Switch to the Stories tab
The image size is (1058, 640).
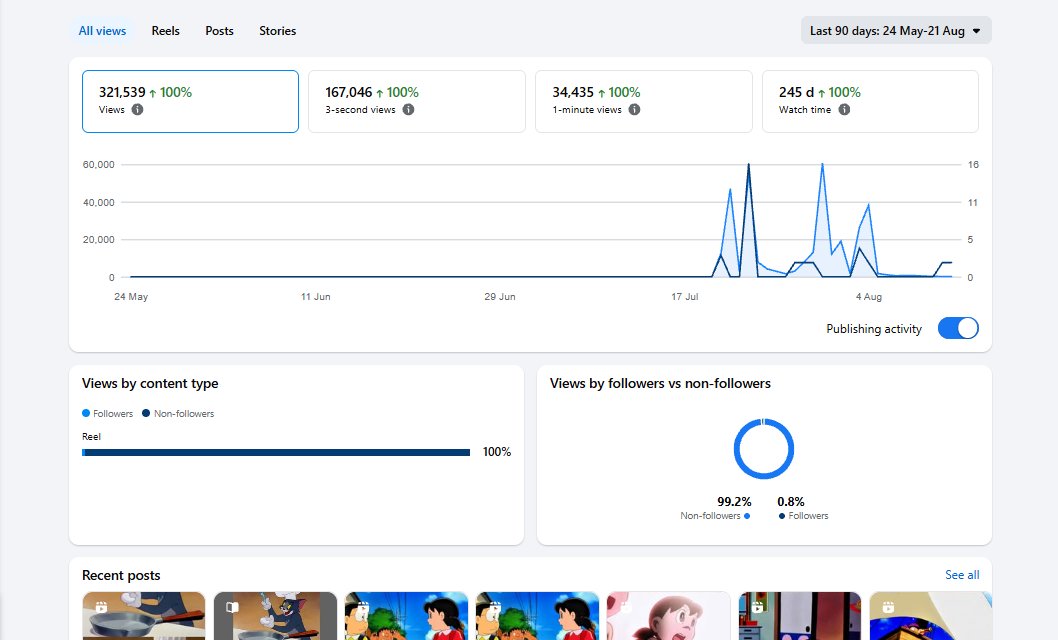point(277,30)
